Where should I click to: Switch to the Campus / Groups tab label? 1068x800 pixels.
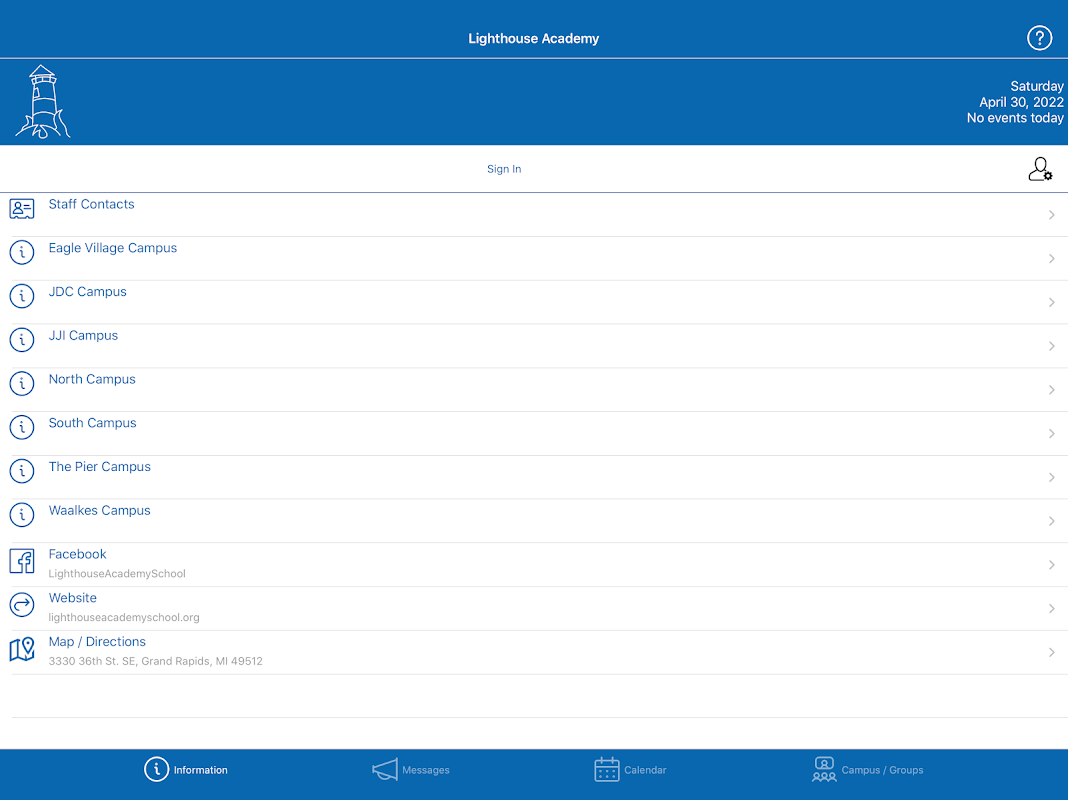[x=882, y=770]
